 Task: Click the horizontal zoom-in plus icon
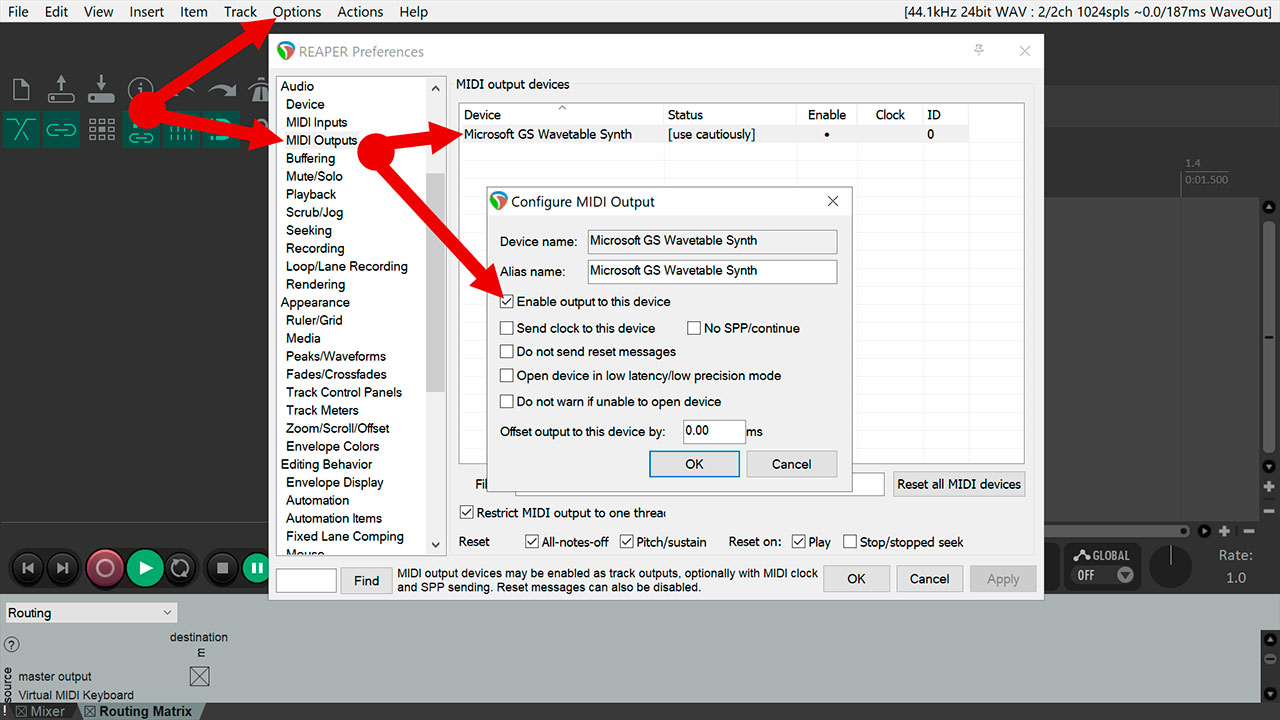(1224, 531)
